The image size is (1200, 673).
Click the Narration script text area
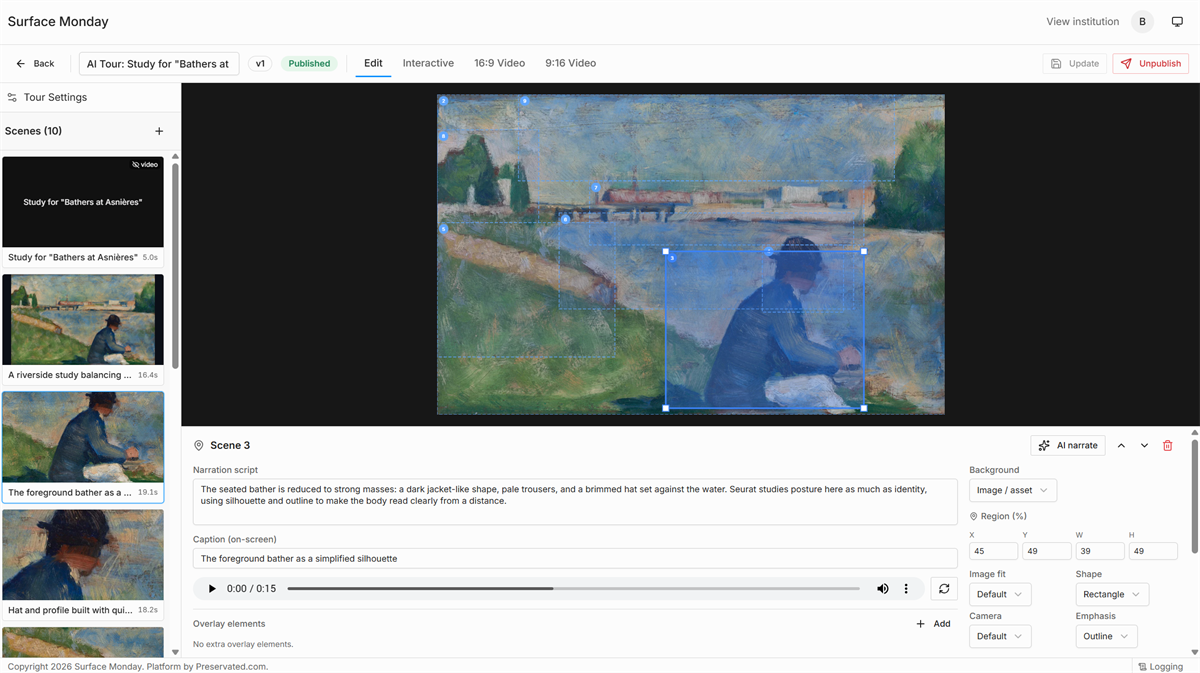pos(575,501)
